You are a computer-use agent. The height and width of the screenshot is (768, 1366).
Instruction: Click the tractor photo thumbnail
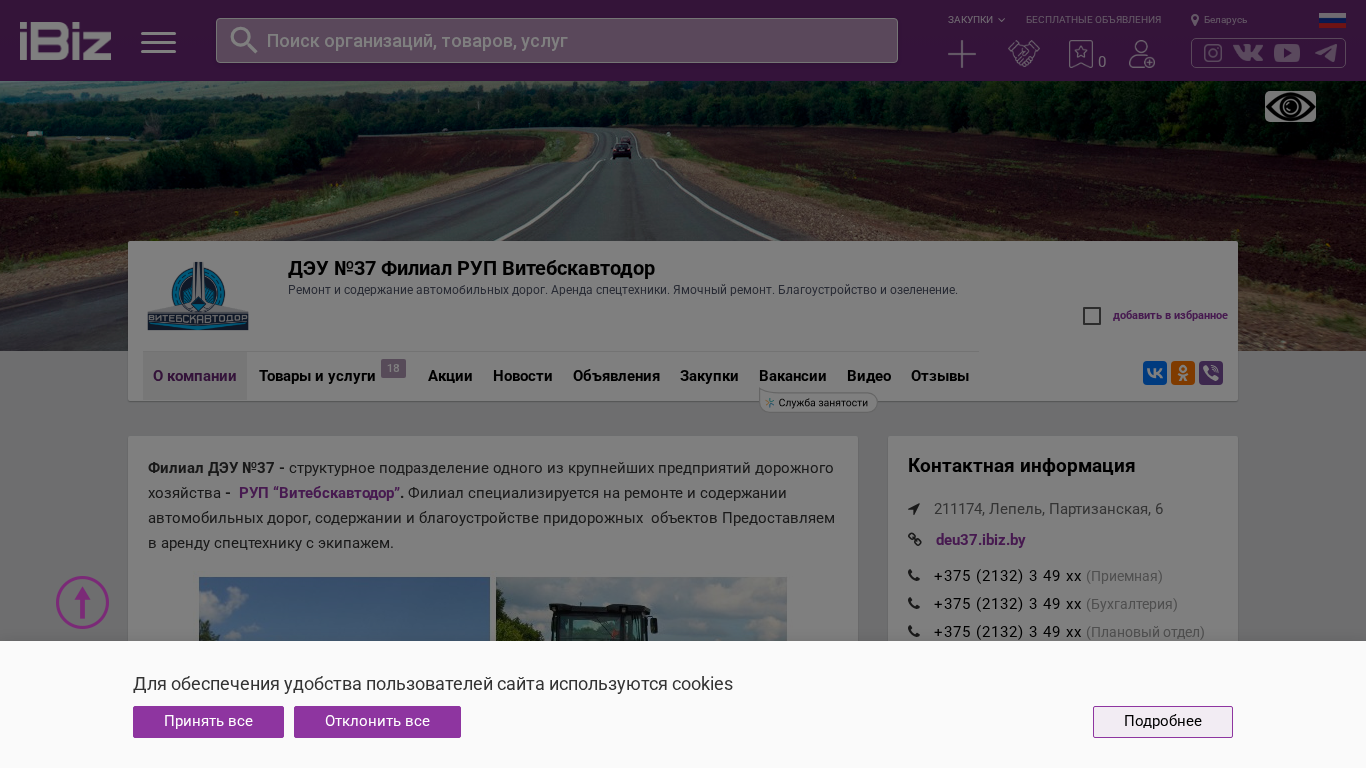(641, 609)
